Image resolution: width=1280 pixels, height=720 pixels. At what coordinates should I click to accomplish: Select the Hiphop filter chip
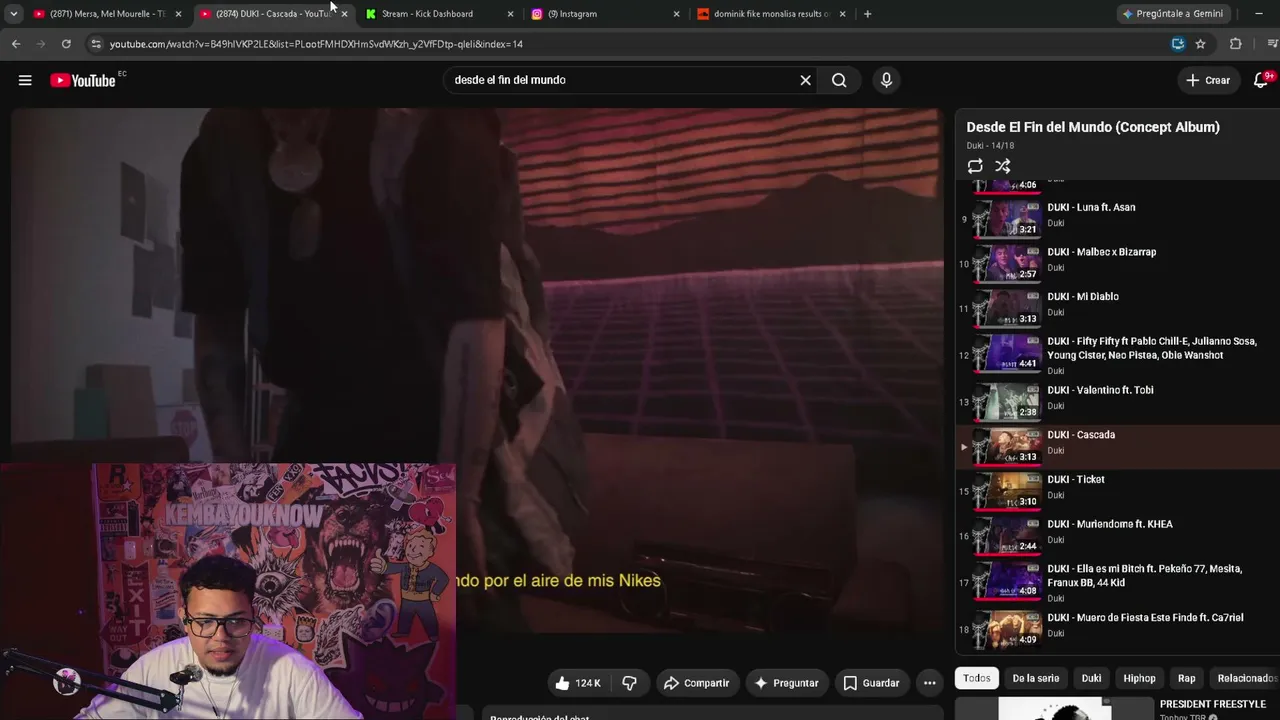click(x=1139, y=678)
